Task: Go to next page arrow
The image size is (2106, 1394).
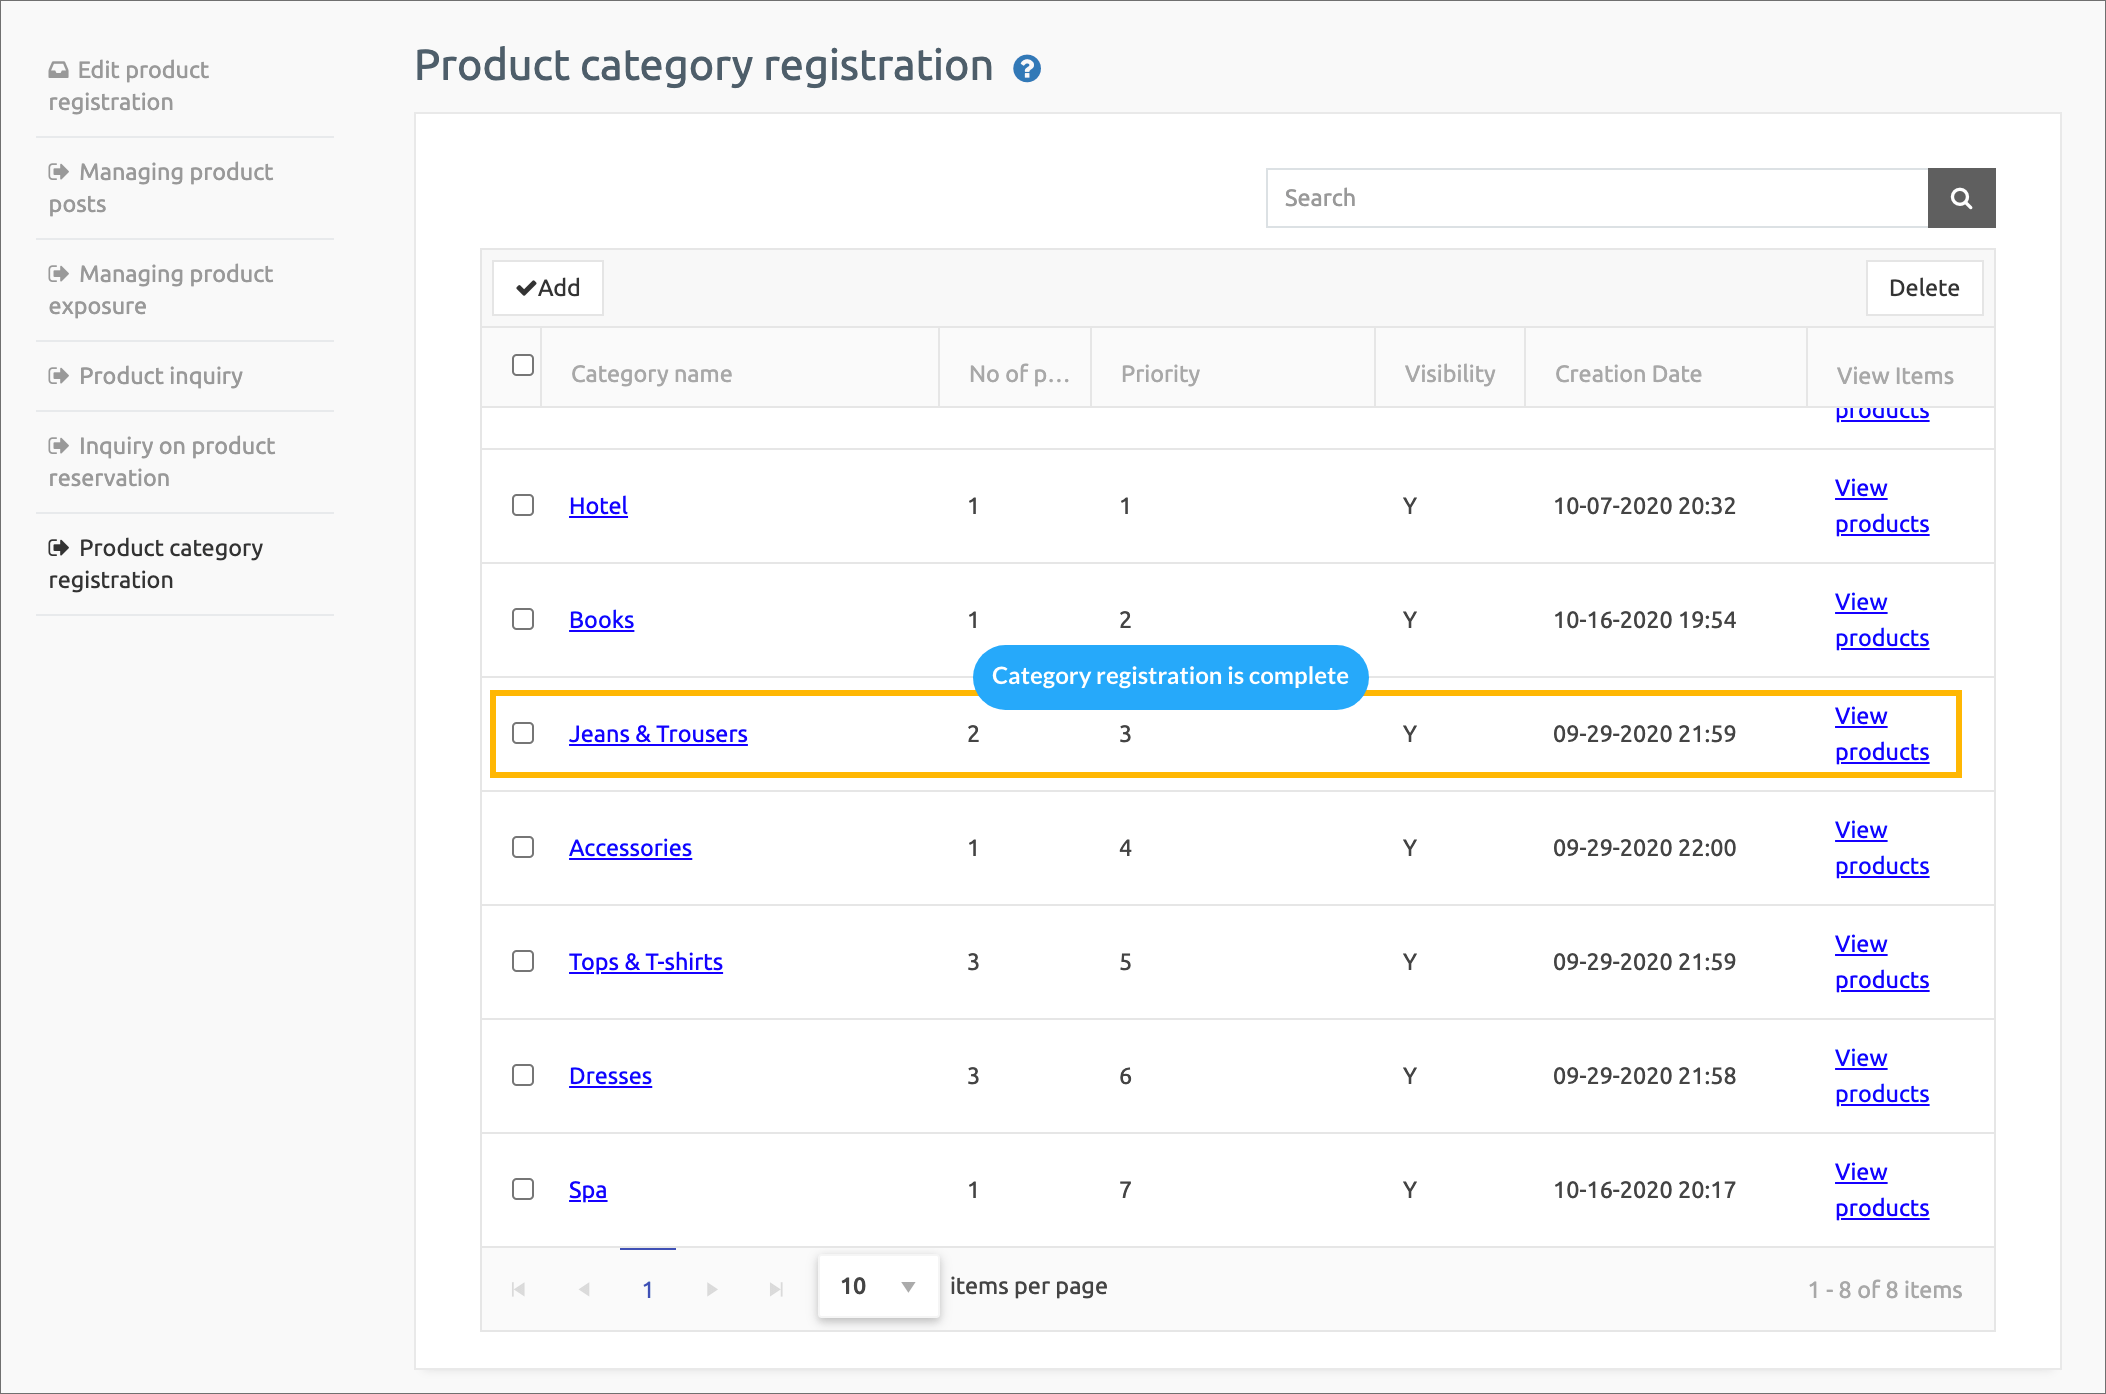Action: (x=712, y=1289)
